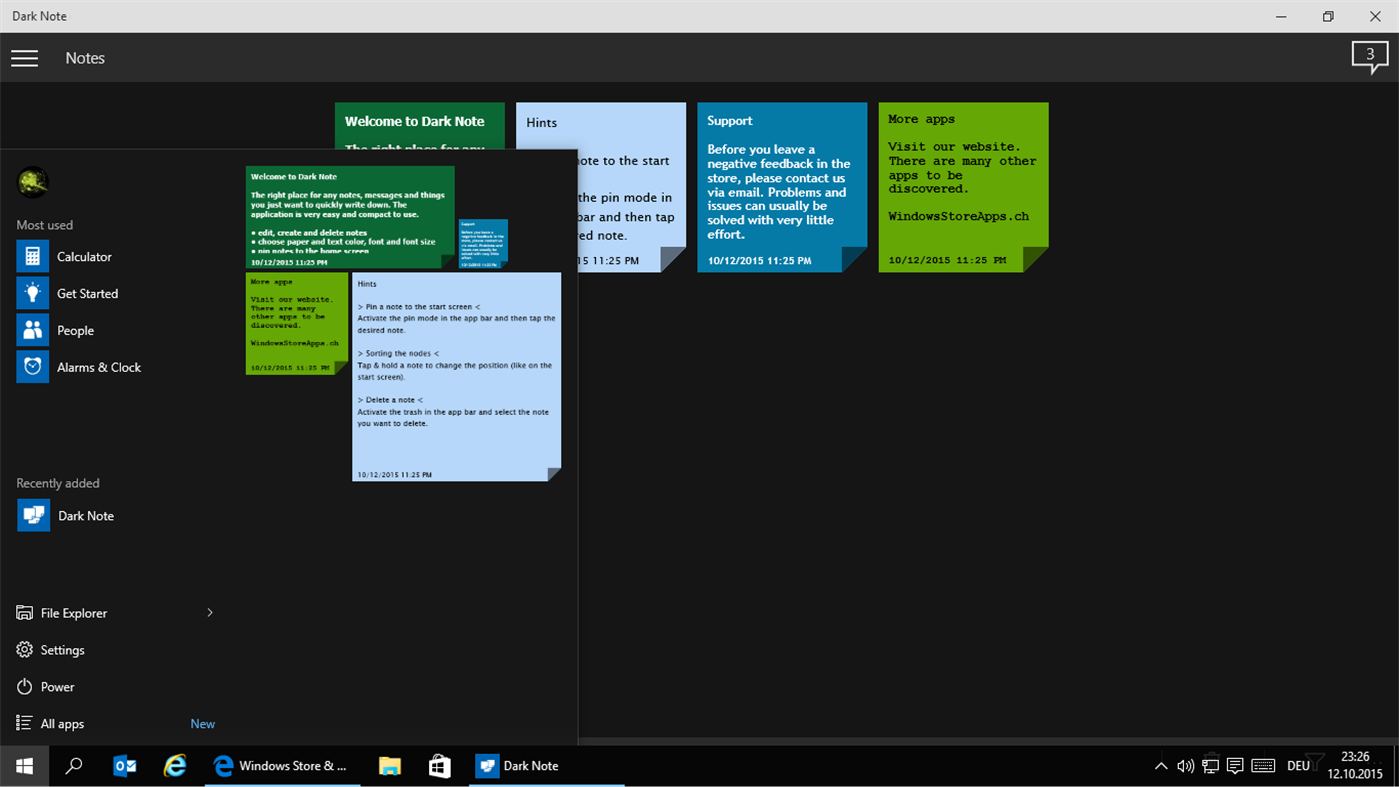Open the Windows Store from the taskbar
Image resolution: width=1399 pixels, height=787 pixels.
click(x=438, y=765)
